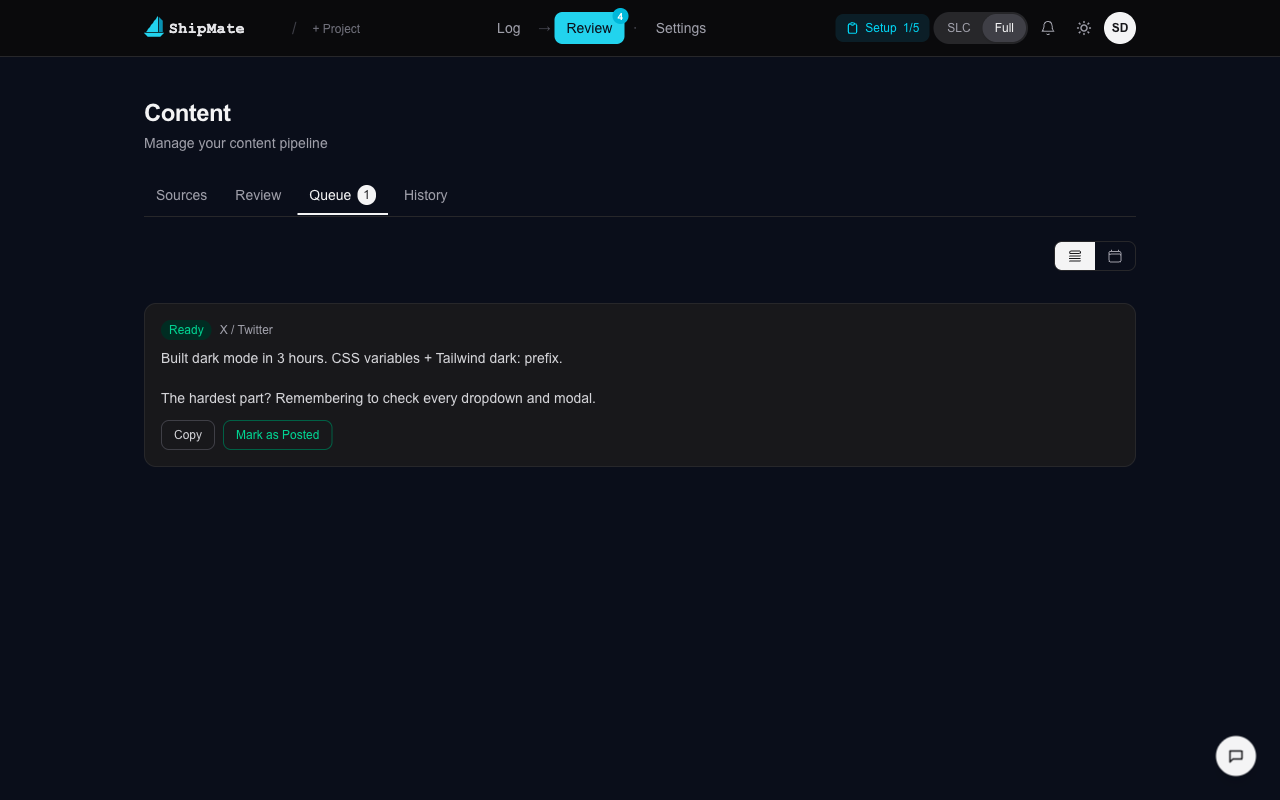Copy the dark mode post text
The image size is (1280, 800).
pos(188,435)
